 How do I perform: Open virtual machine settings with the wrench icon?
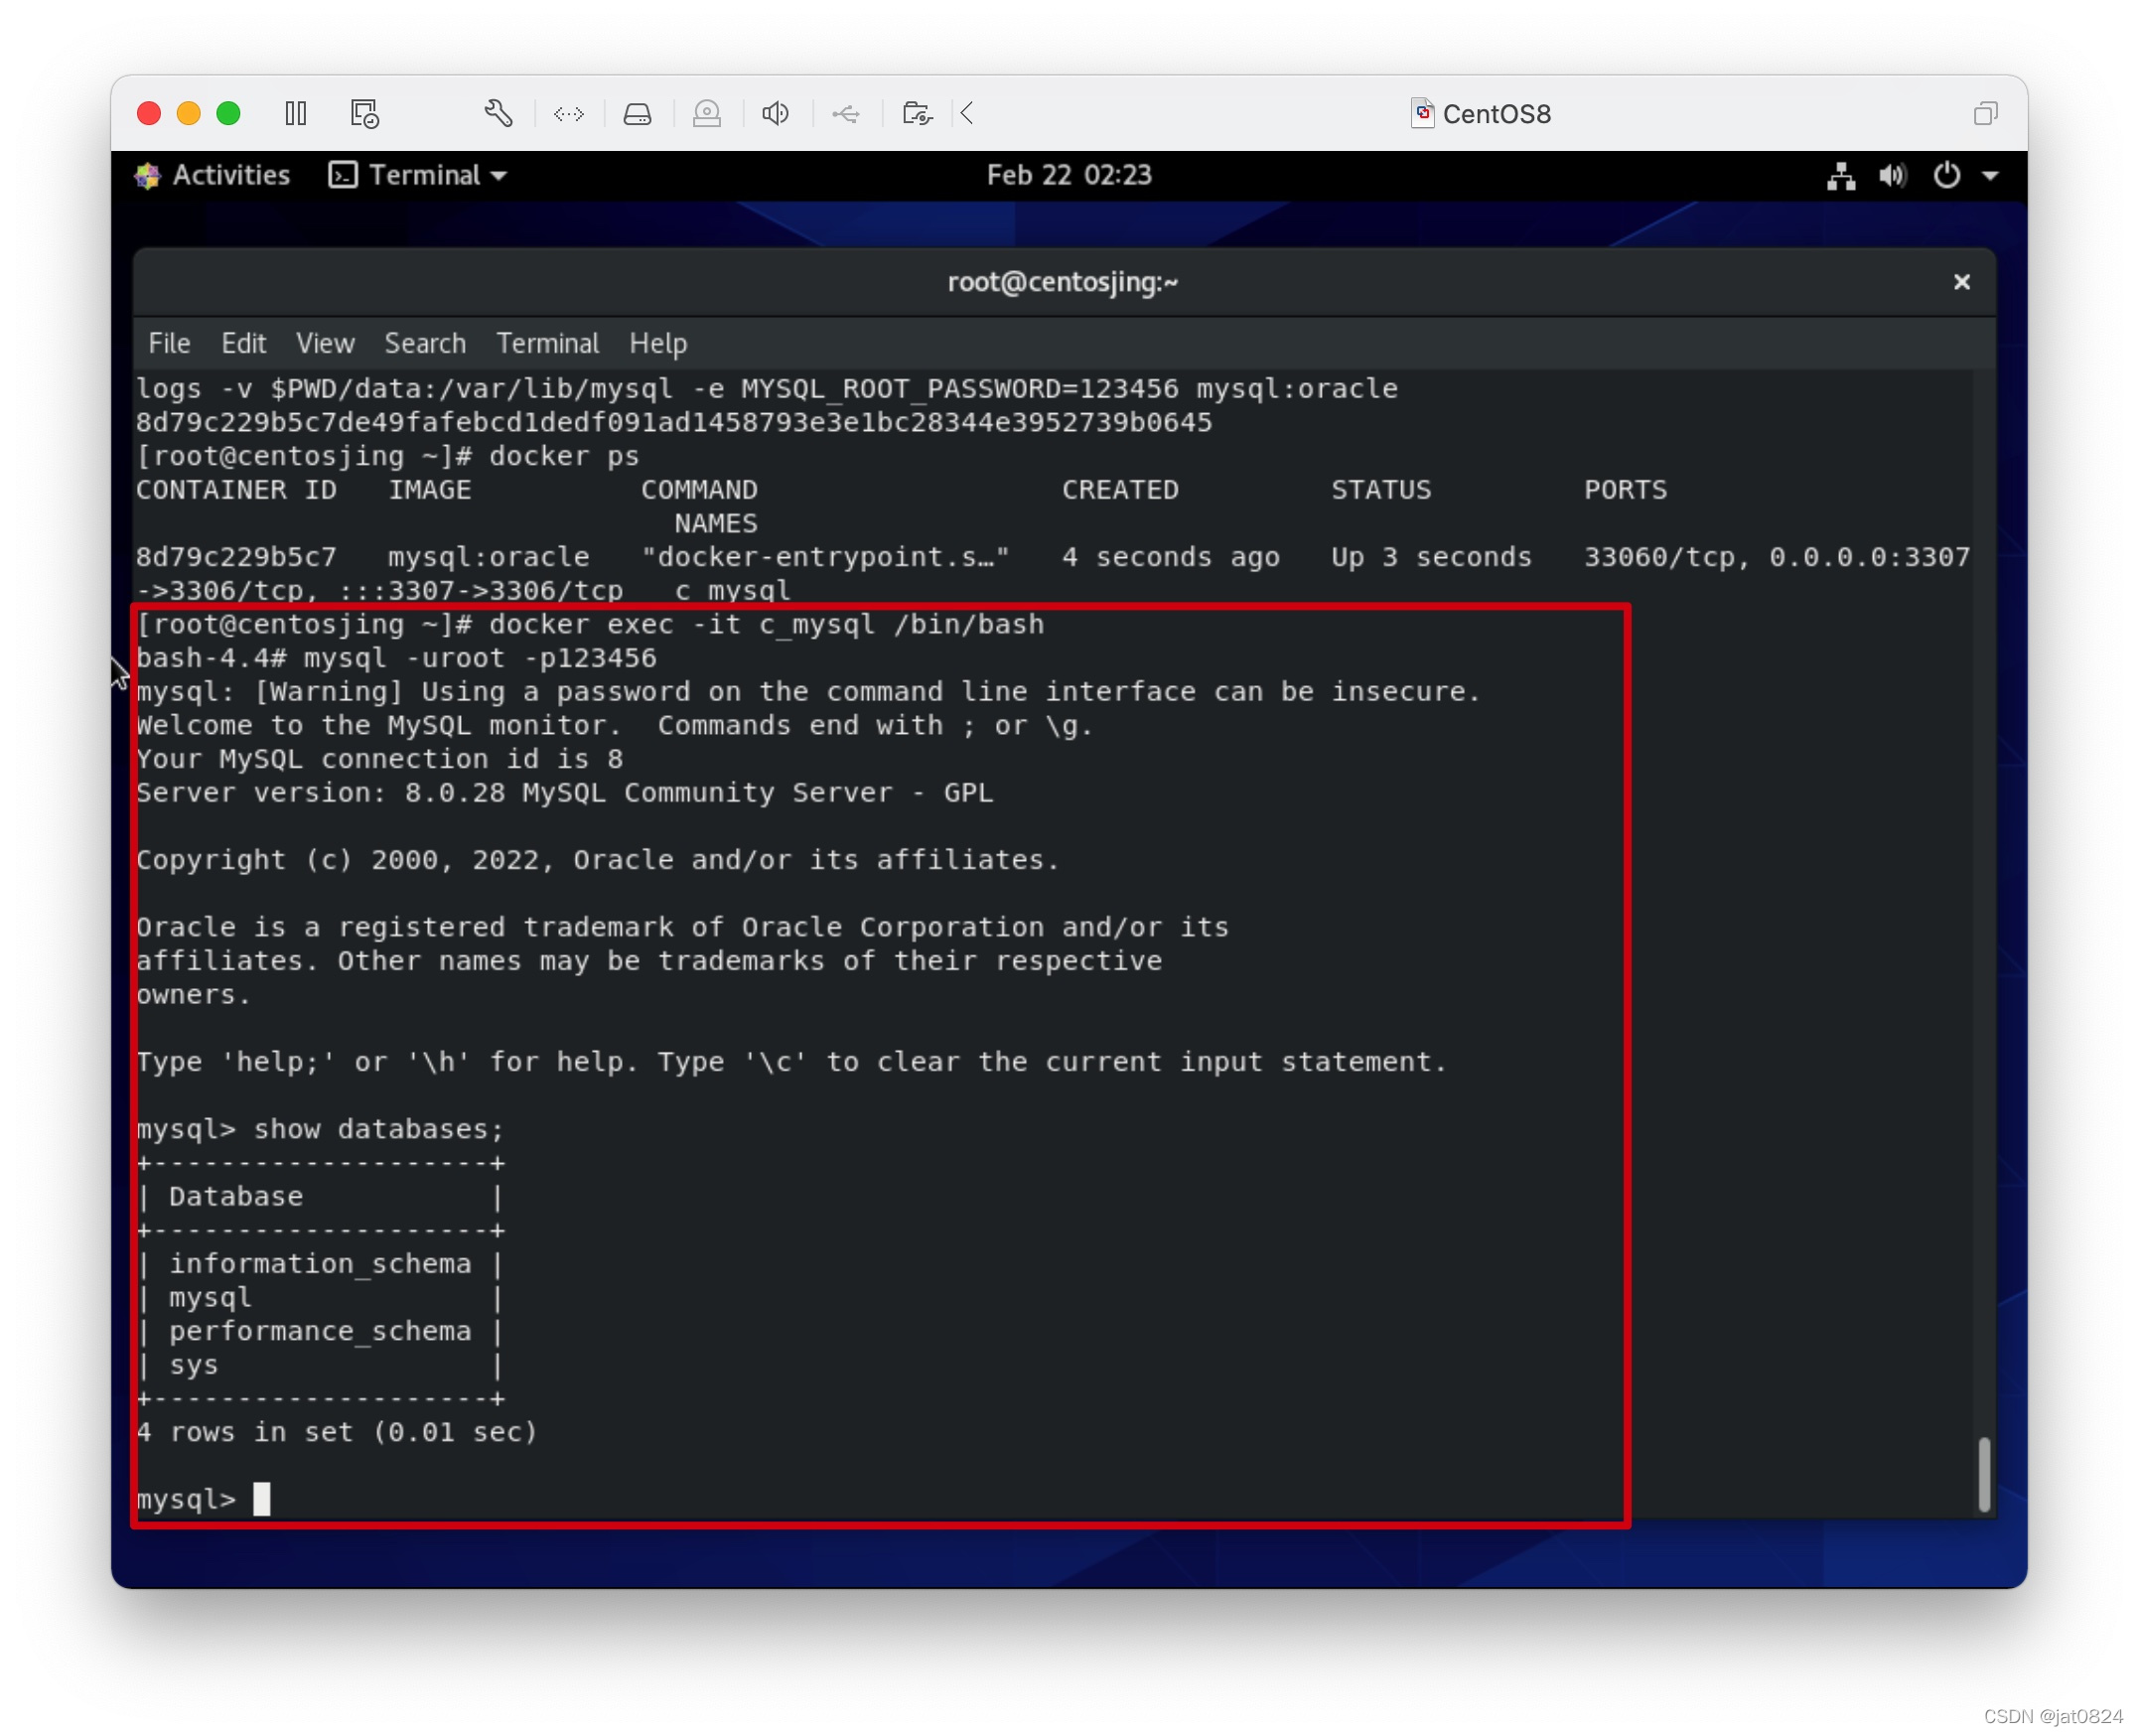point(499,113)
